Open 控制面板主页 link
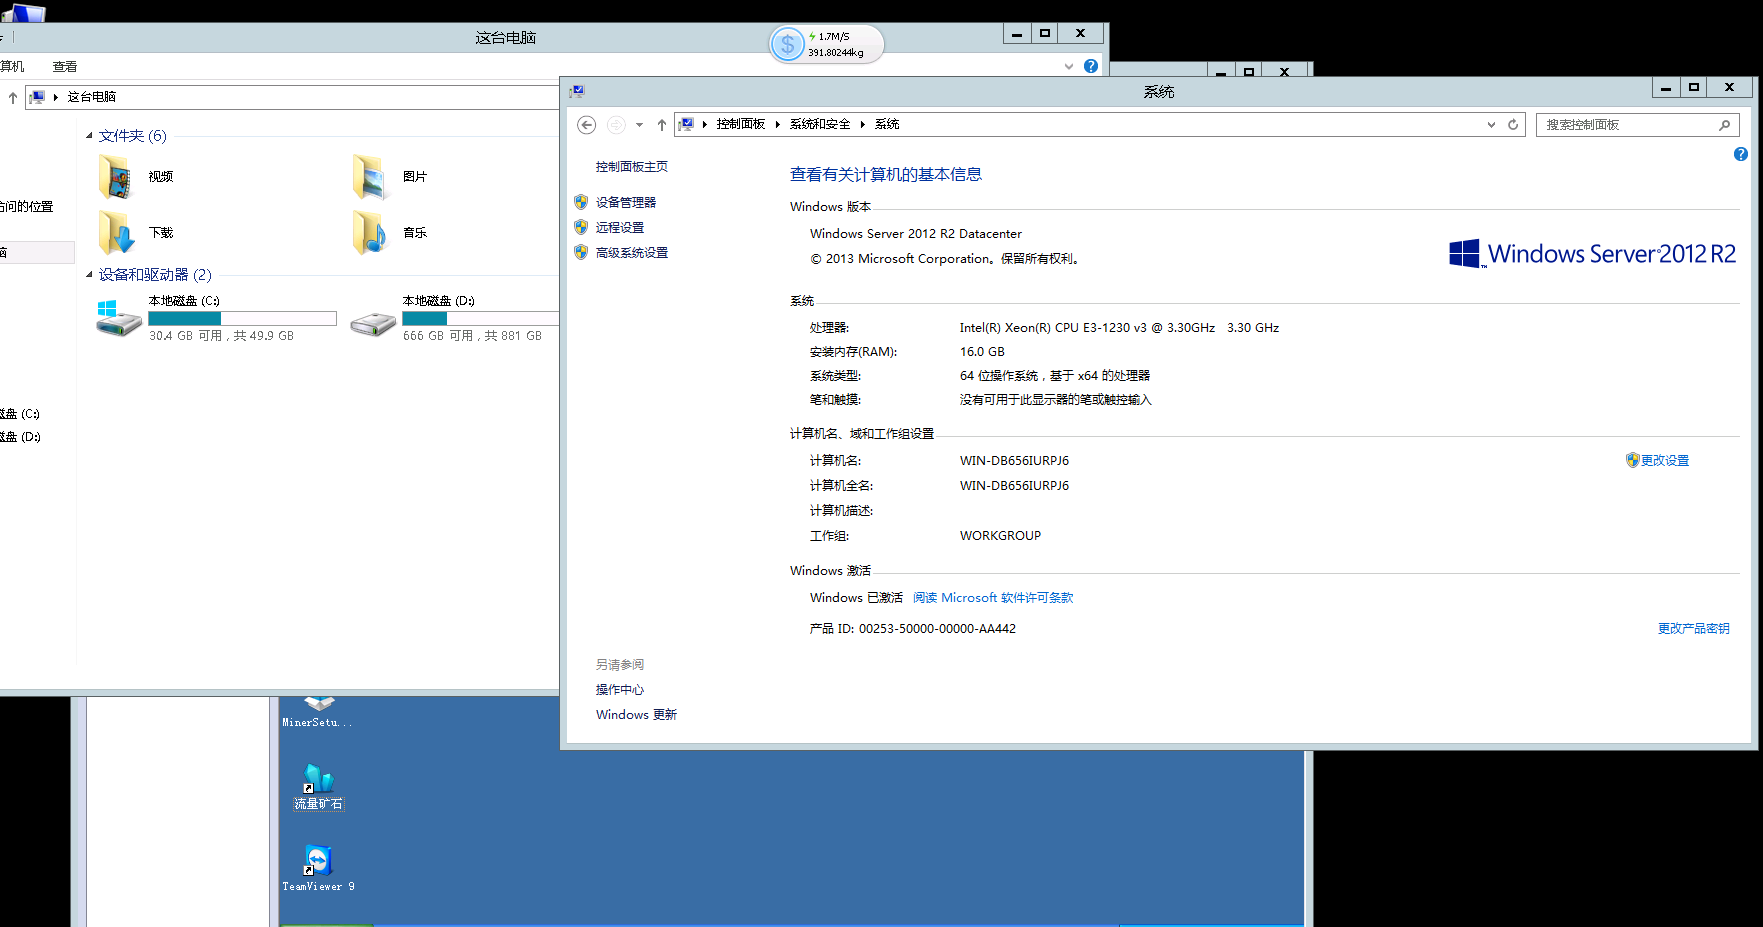Screen dimensions: 1763x927 632,167
